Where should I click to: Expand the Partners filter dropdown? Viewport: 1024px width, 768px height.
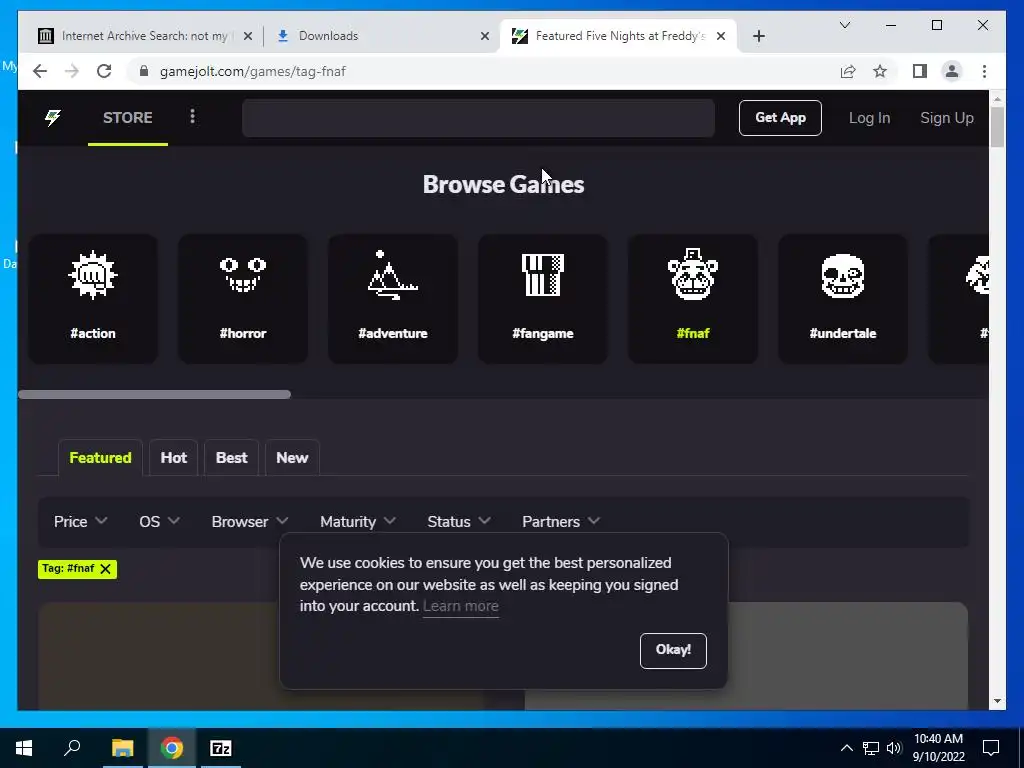(x=560, y=522)
